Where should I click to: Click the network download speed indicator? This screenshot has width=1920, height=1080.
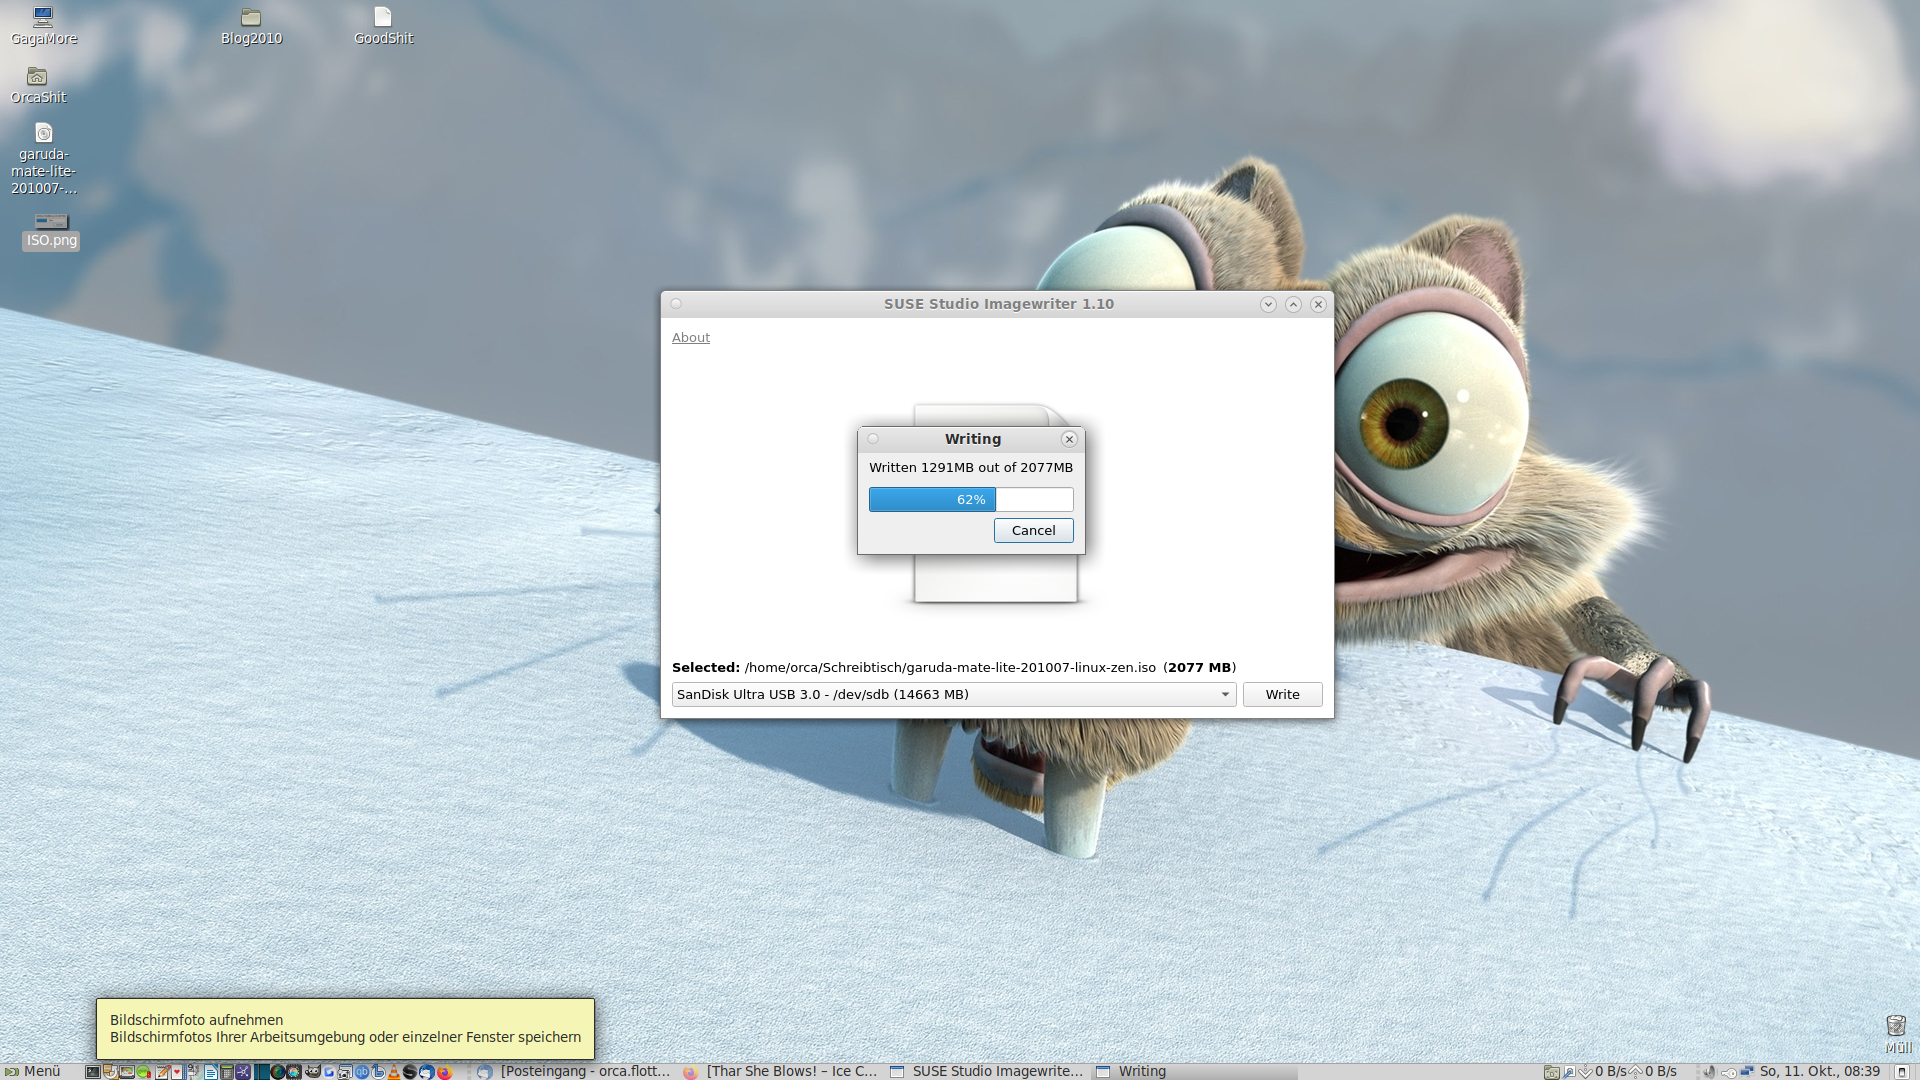[1602, 1071]
